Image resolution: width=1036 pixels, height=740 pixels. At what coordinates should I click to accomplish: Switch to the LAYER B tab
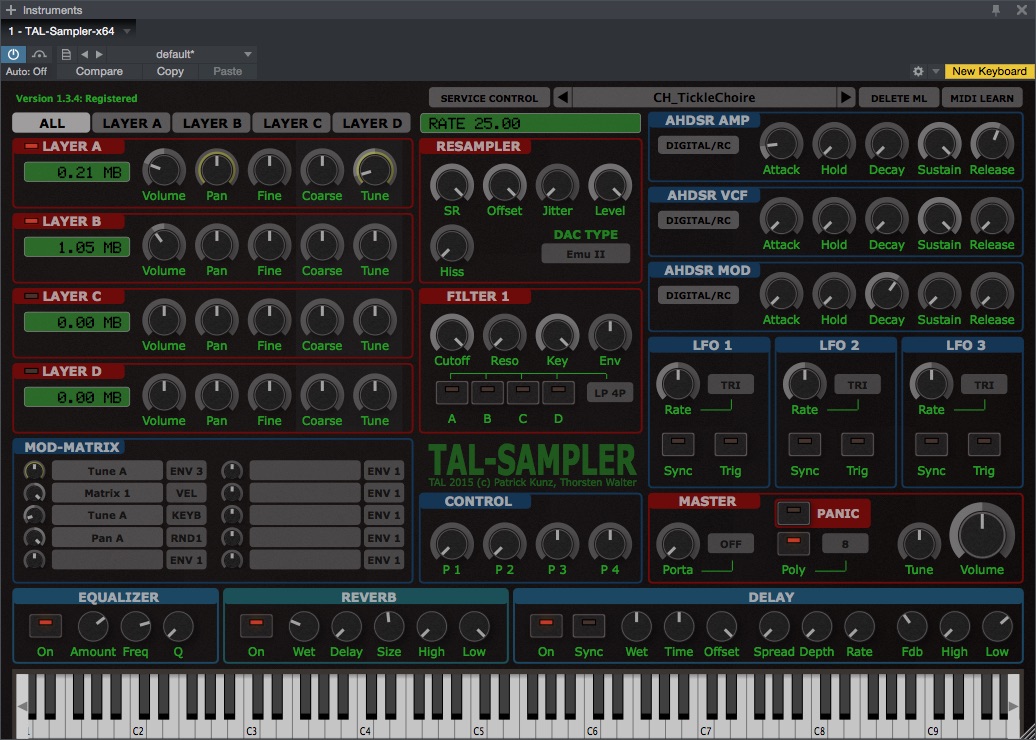(212, 124)
